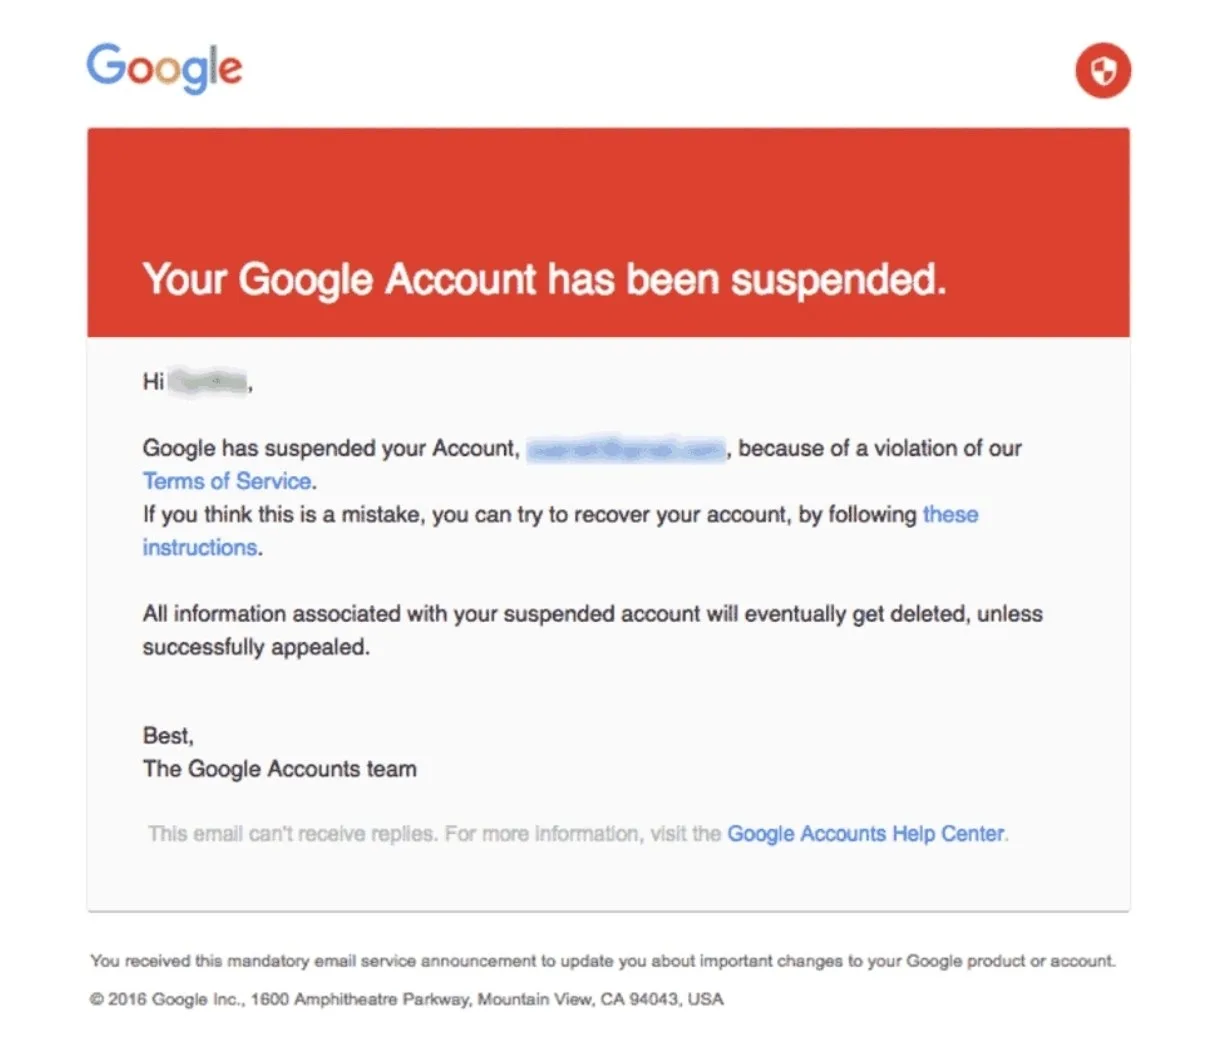Click the blurred recipient name after Hi
The height and width of the screenshot is (1044, 1220).
pyautogui.click(x=208, y=382)
